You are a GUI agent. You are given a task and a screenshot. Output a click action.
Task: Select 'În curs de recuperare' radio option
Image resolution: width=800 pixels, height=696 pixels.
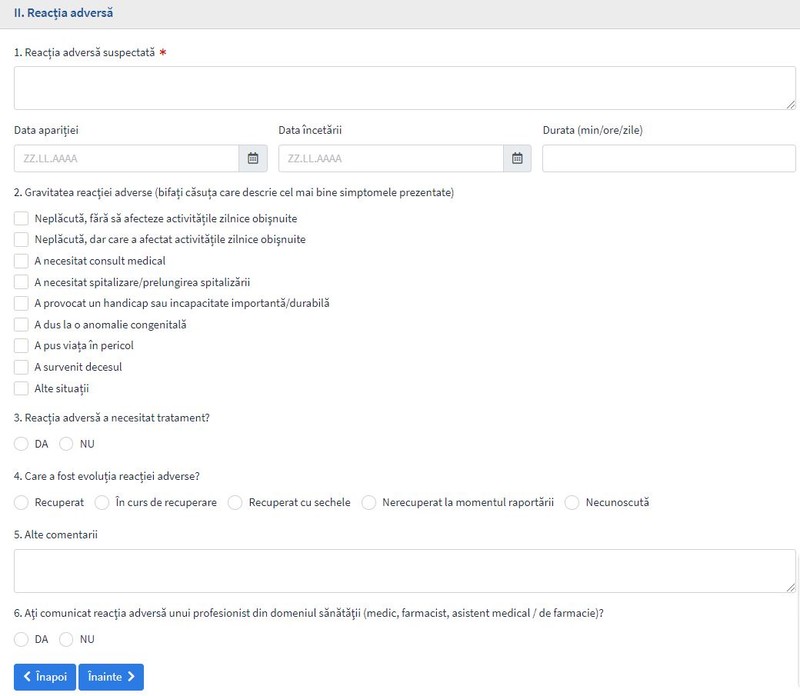tap(102, 502)
